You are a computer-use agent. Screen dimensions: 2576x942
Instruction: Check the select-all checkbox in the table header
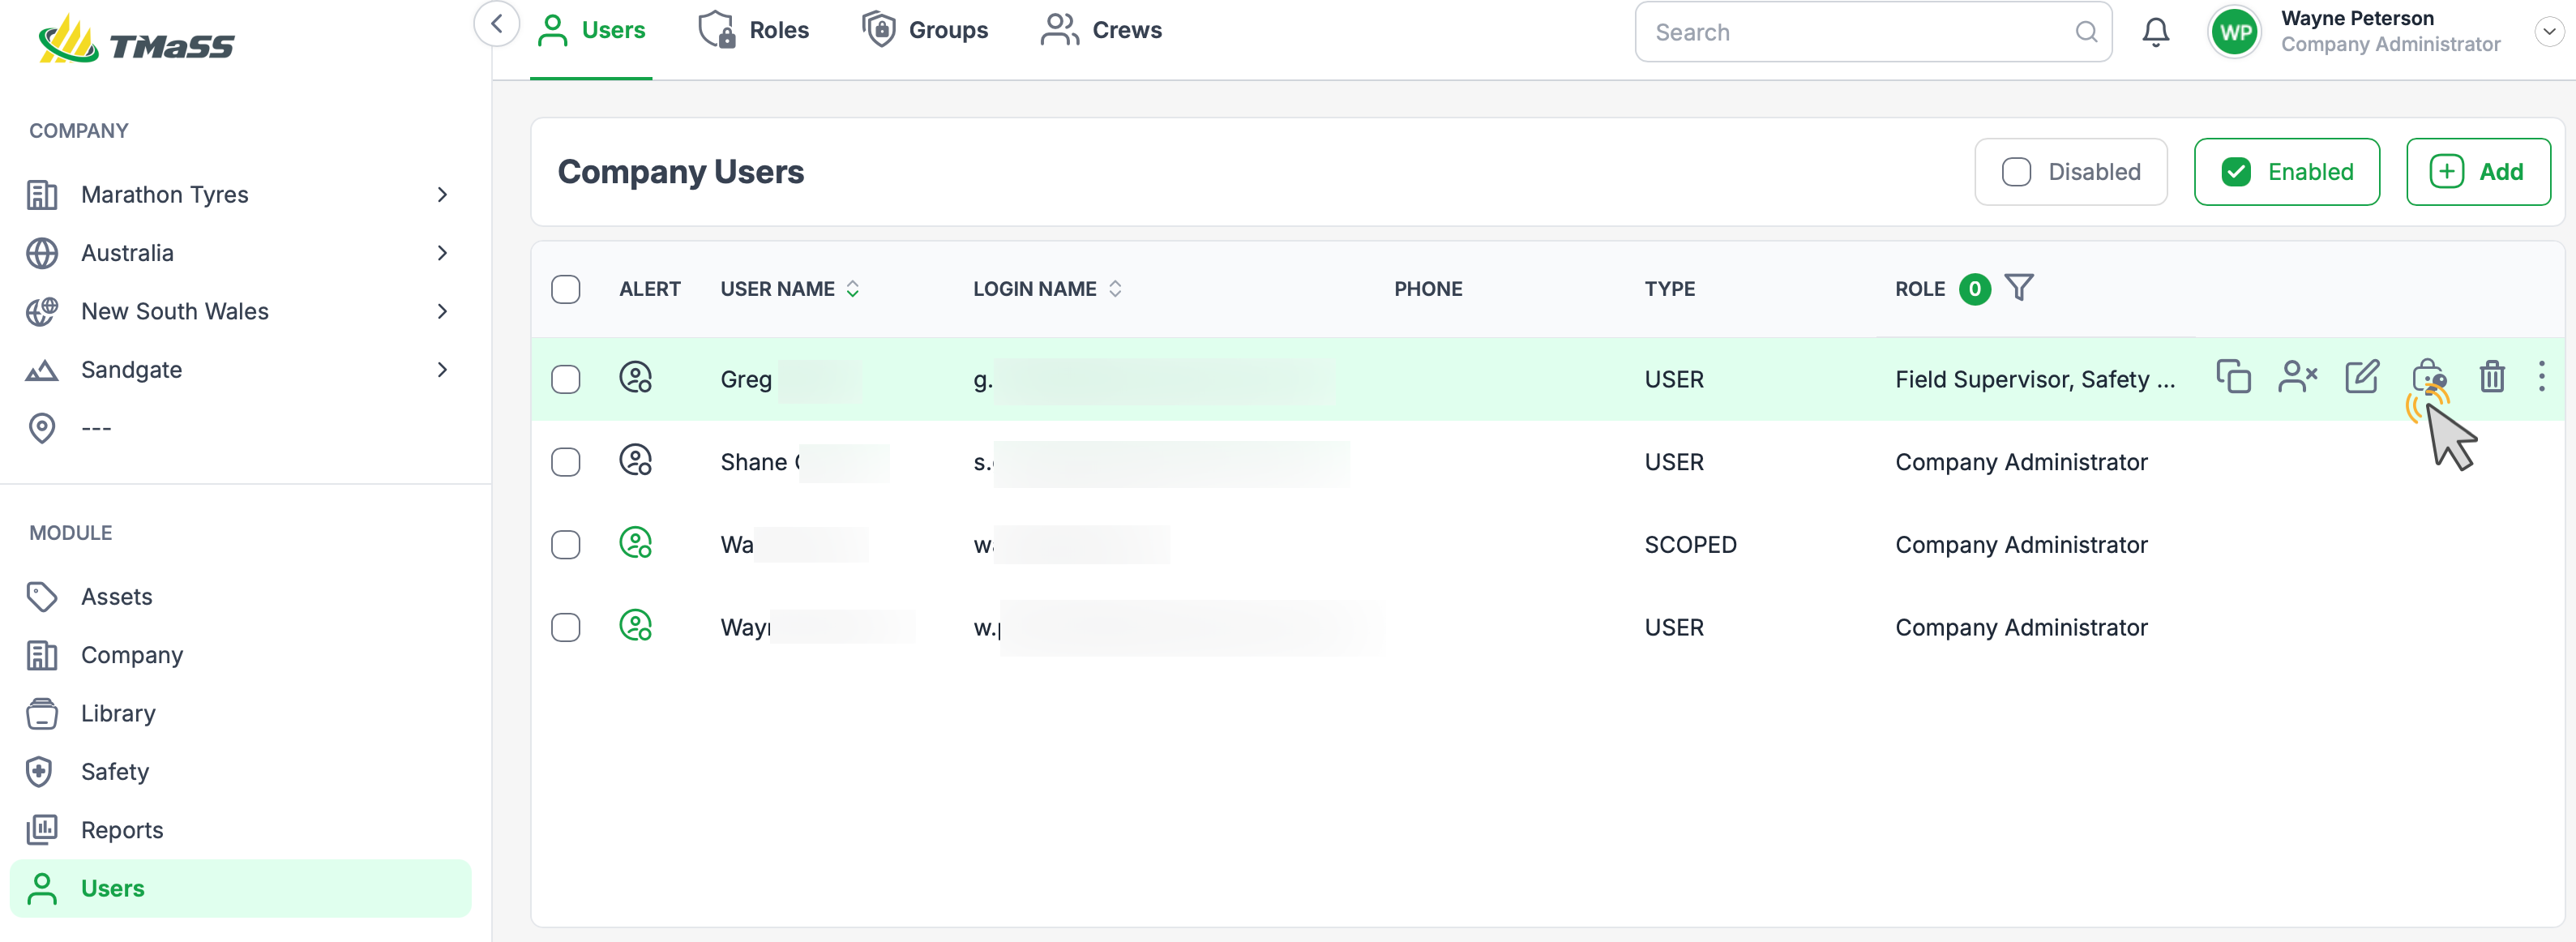point(566,289)
